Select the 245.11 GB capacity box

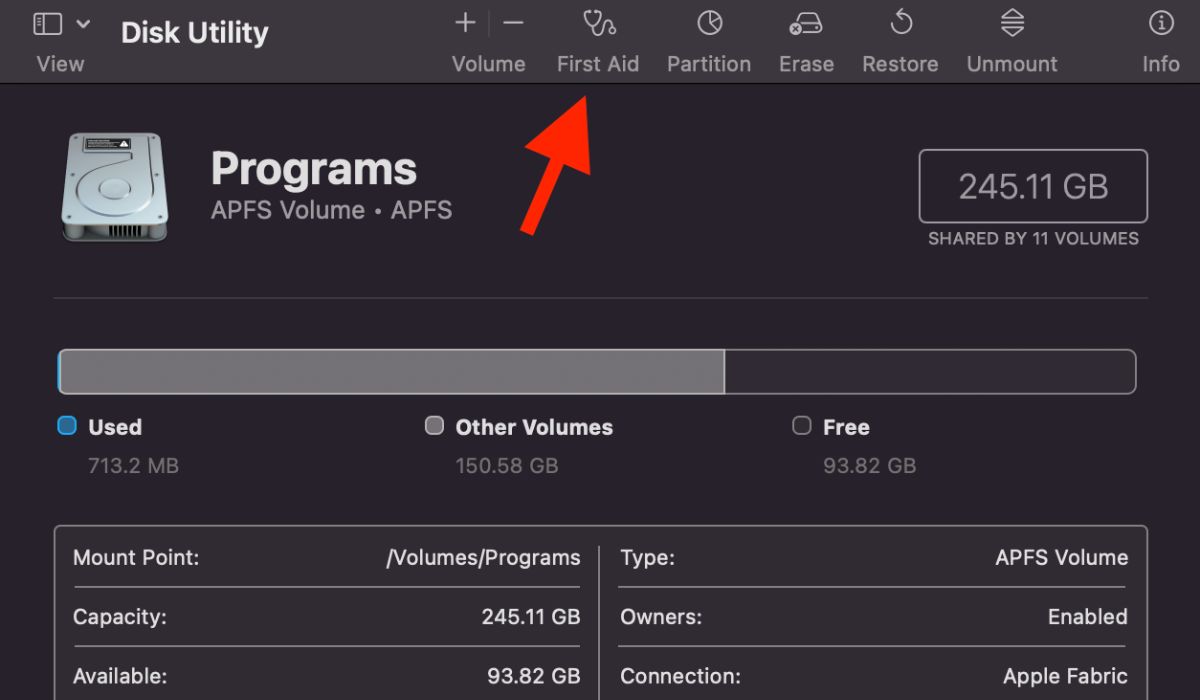click(x=1033, y=186)
